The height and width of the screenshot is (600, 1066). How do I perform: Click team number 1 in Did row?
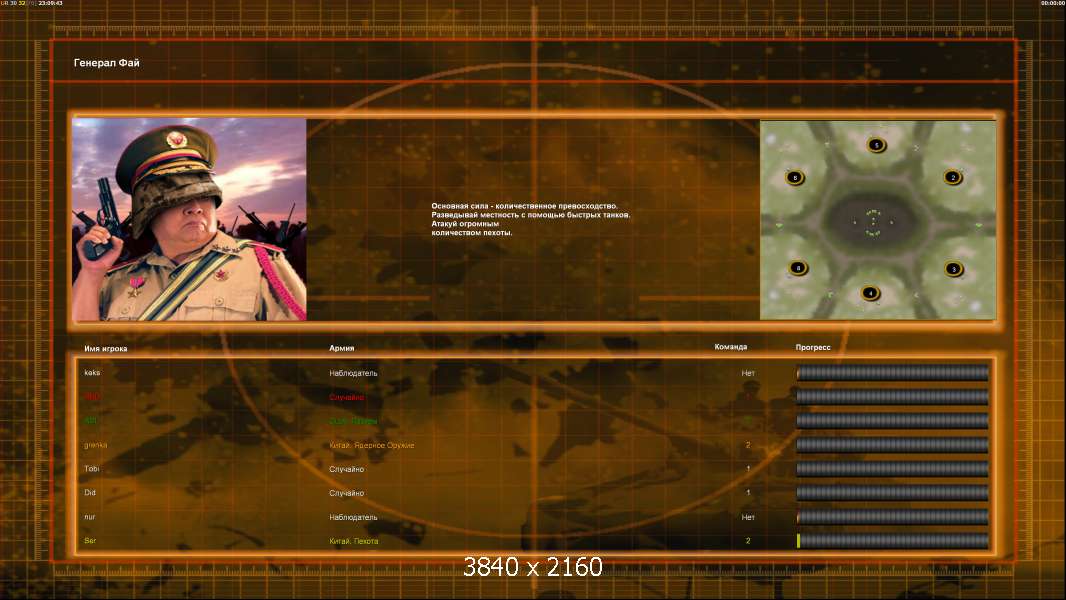point(748,493)
